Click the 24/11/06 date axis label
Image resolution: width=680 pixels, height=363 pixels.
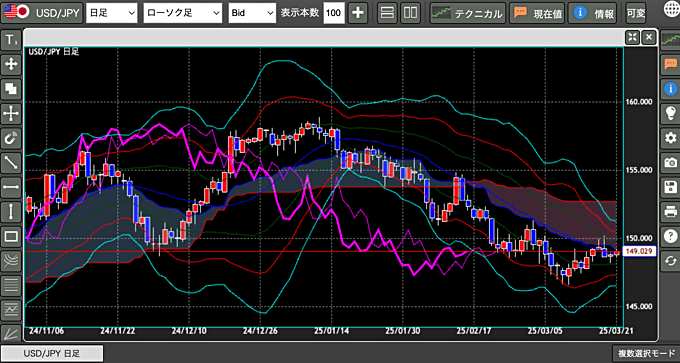click(x=47, y=330)
